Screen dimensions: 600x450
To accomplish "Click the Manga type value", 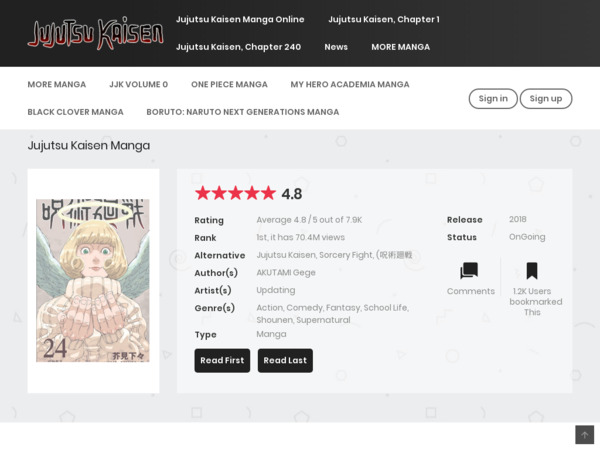I will point(271,334).
